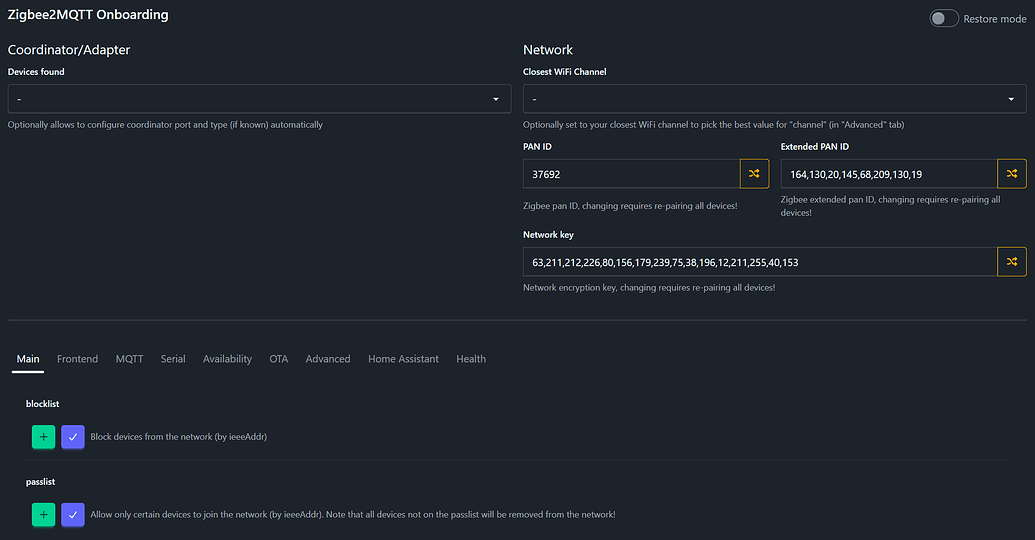Click 'Block devices from the network' description
Screen dimensions: 1035x540
(x=179, y=437)
